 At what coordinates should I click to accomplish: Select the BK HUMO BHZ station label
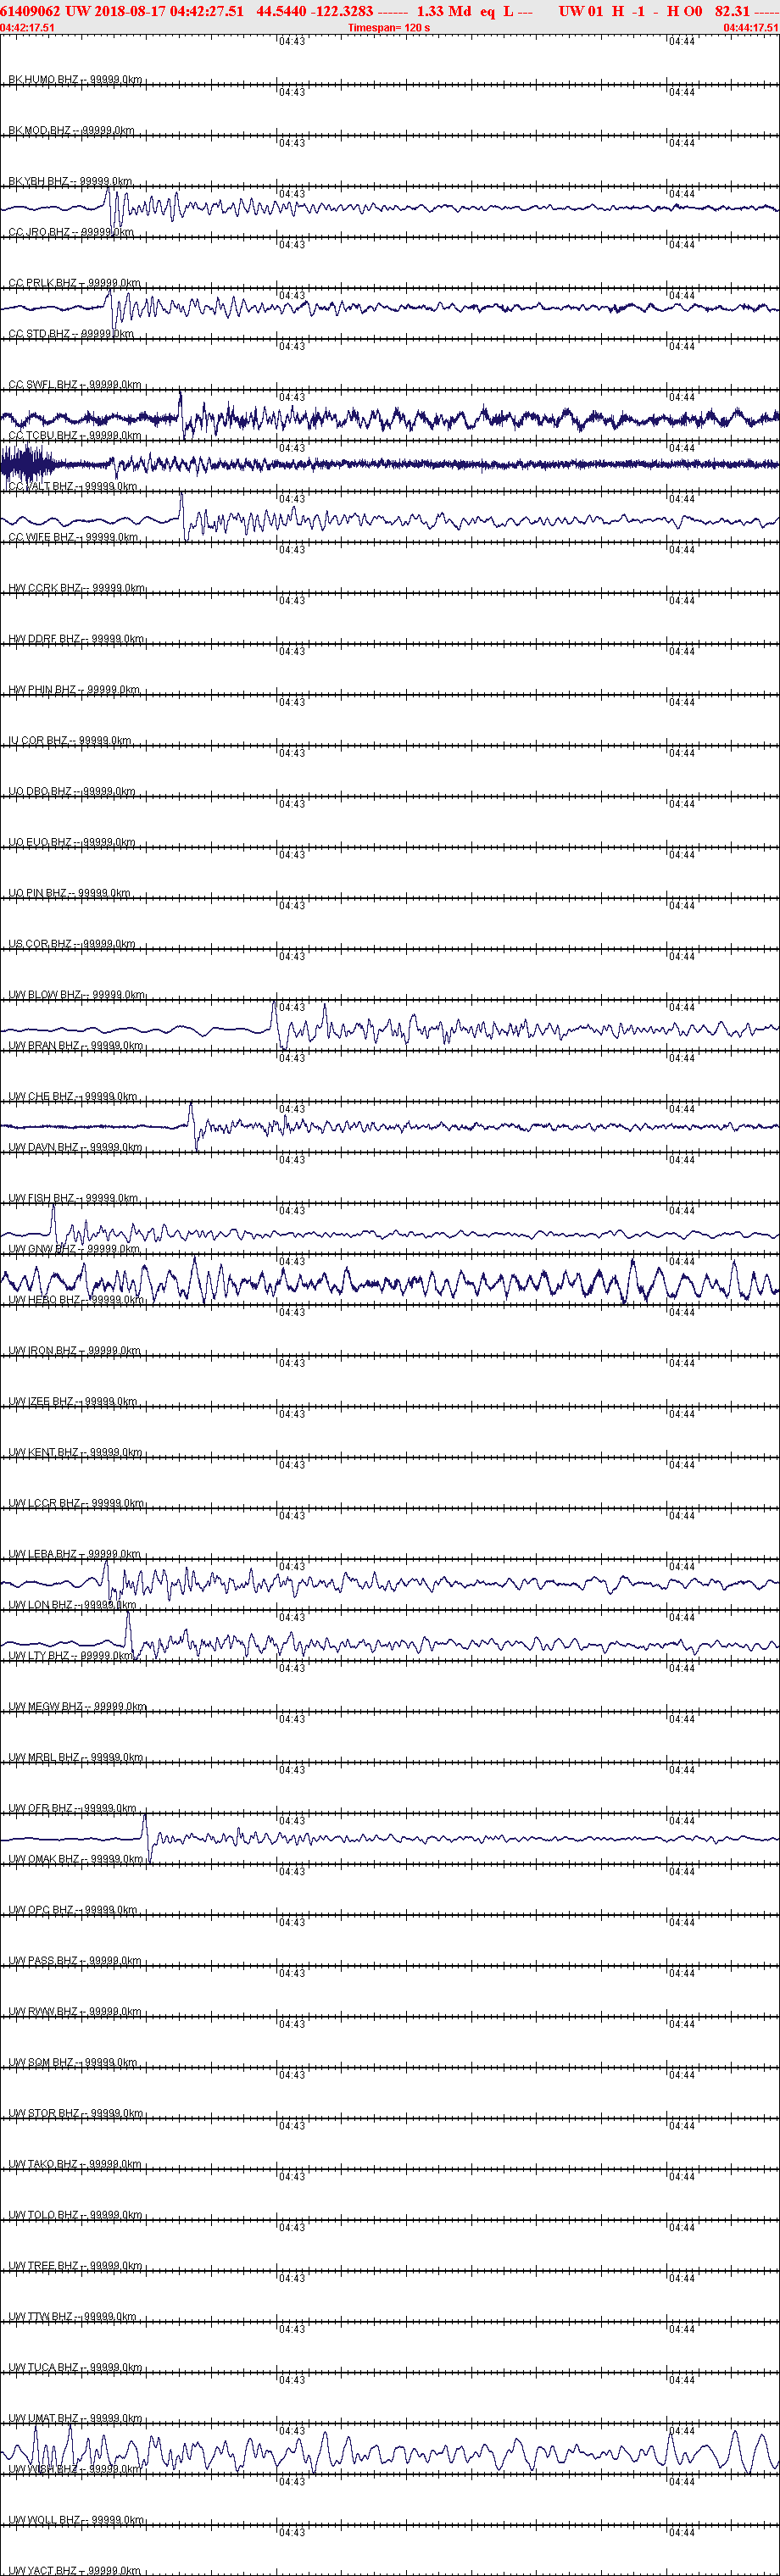[x=75, y=79]
